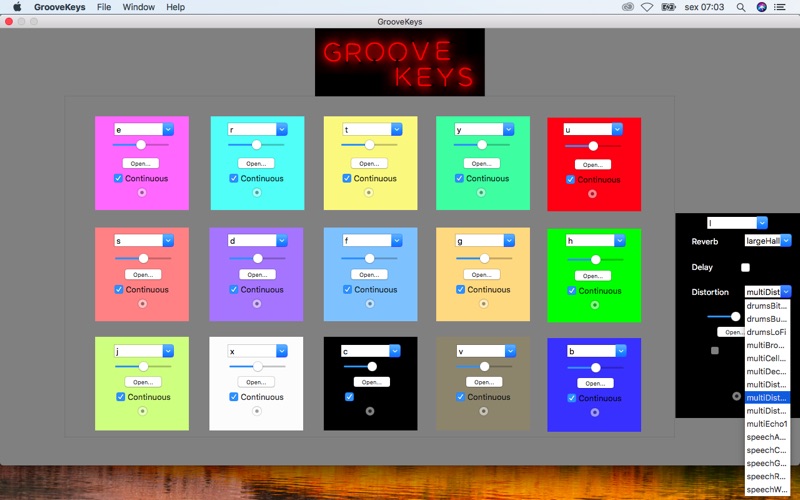
Task: Adjust the volume slider on the orange g pad
Action: click(484, 259)
